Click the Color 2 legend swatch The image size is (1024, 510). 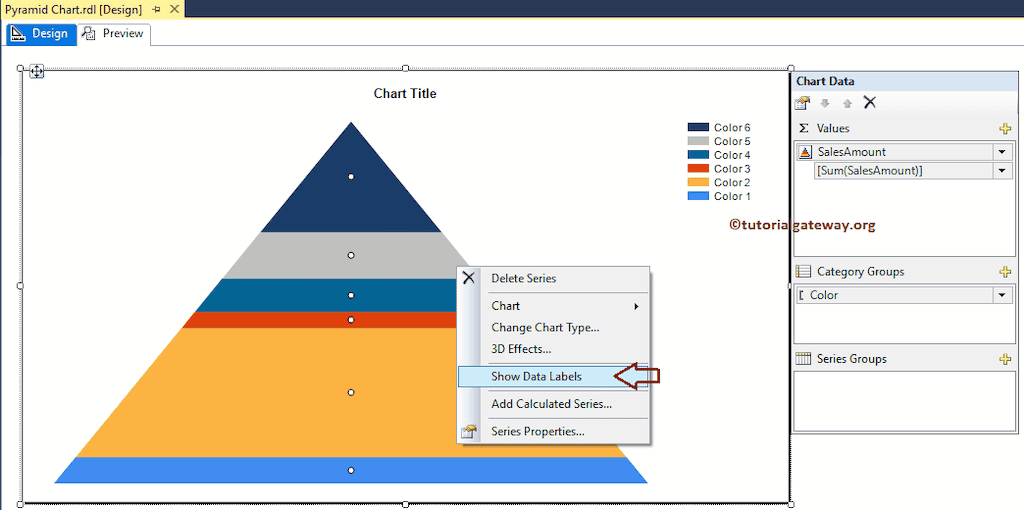[x=698, y=182]
